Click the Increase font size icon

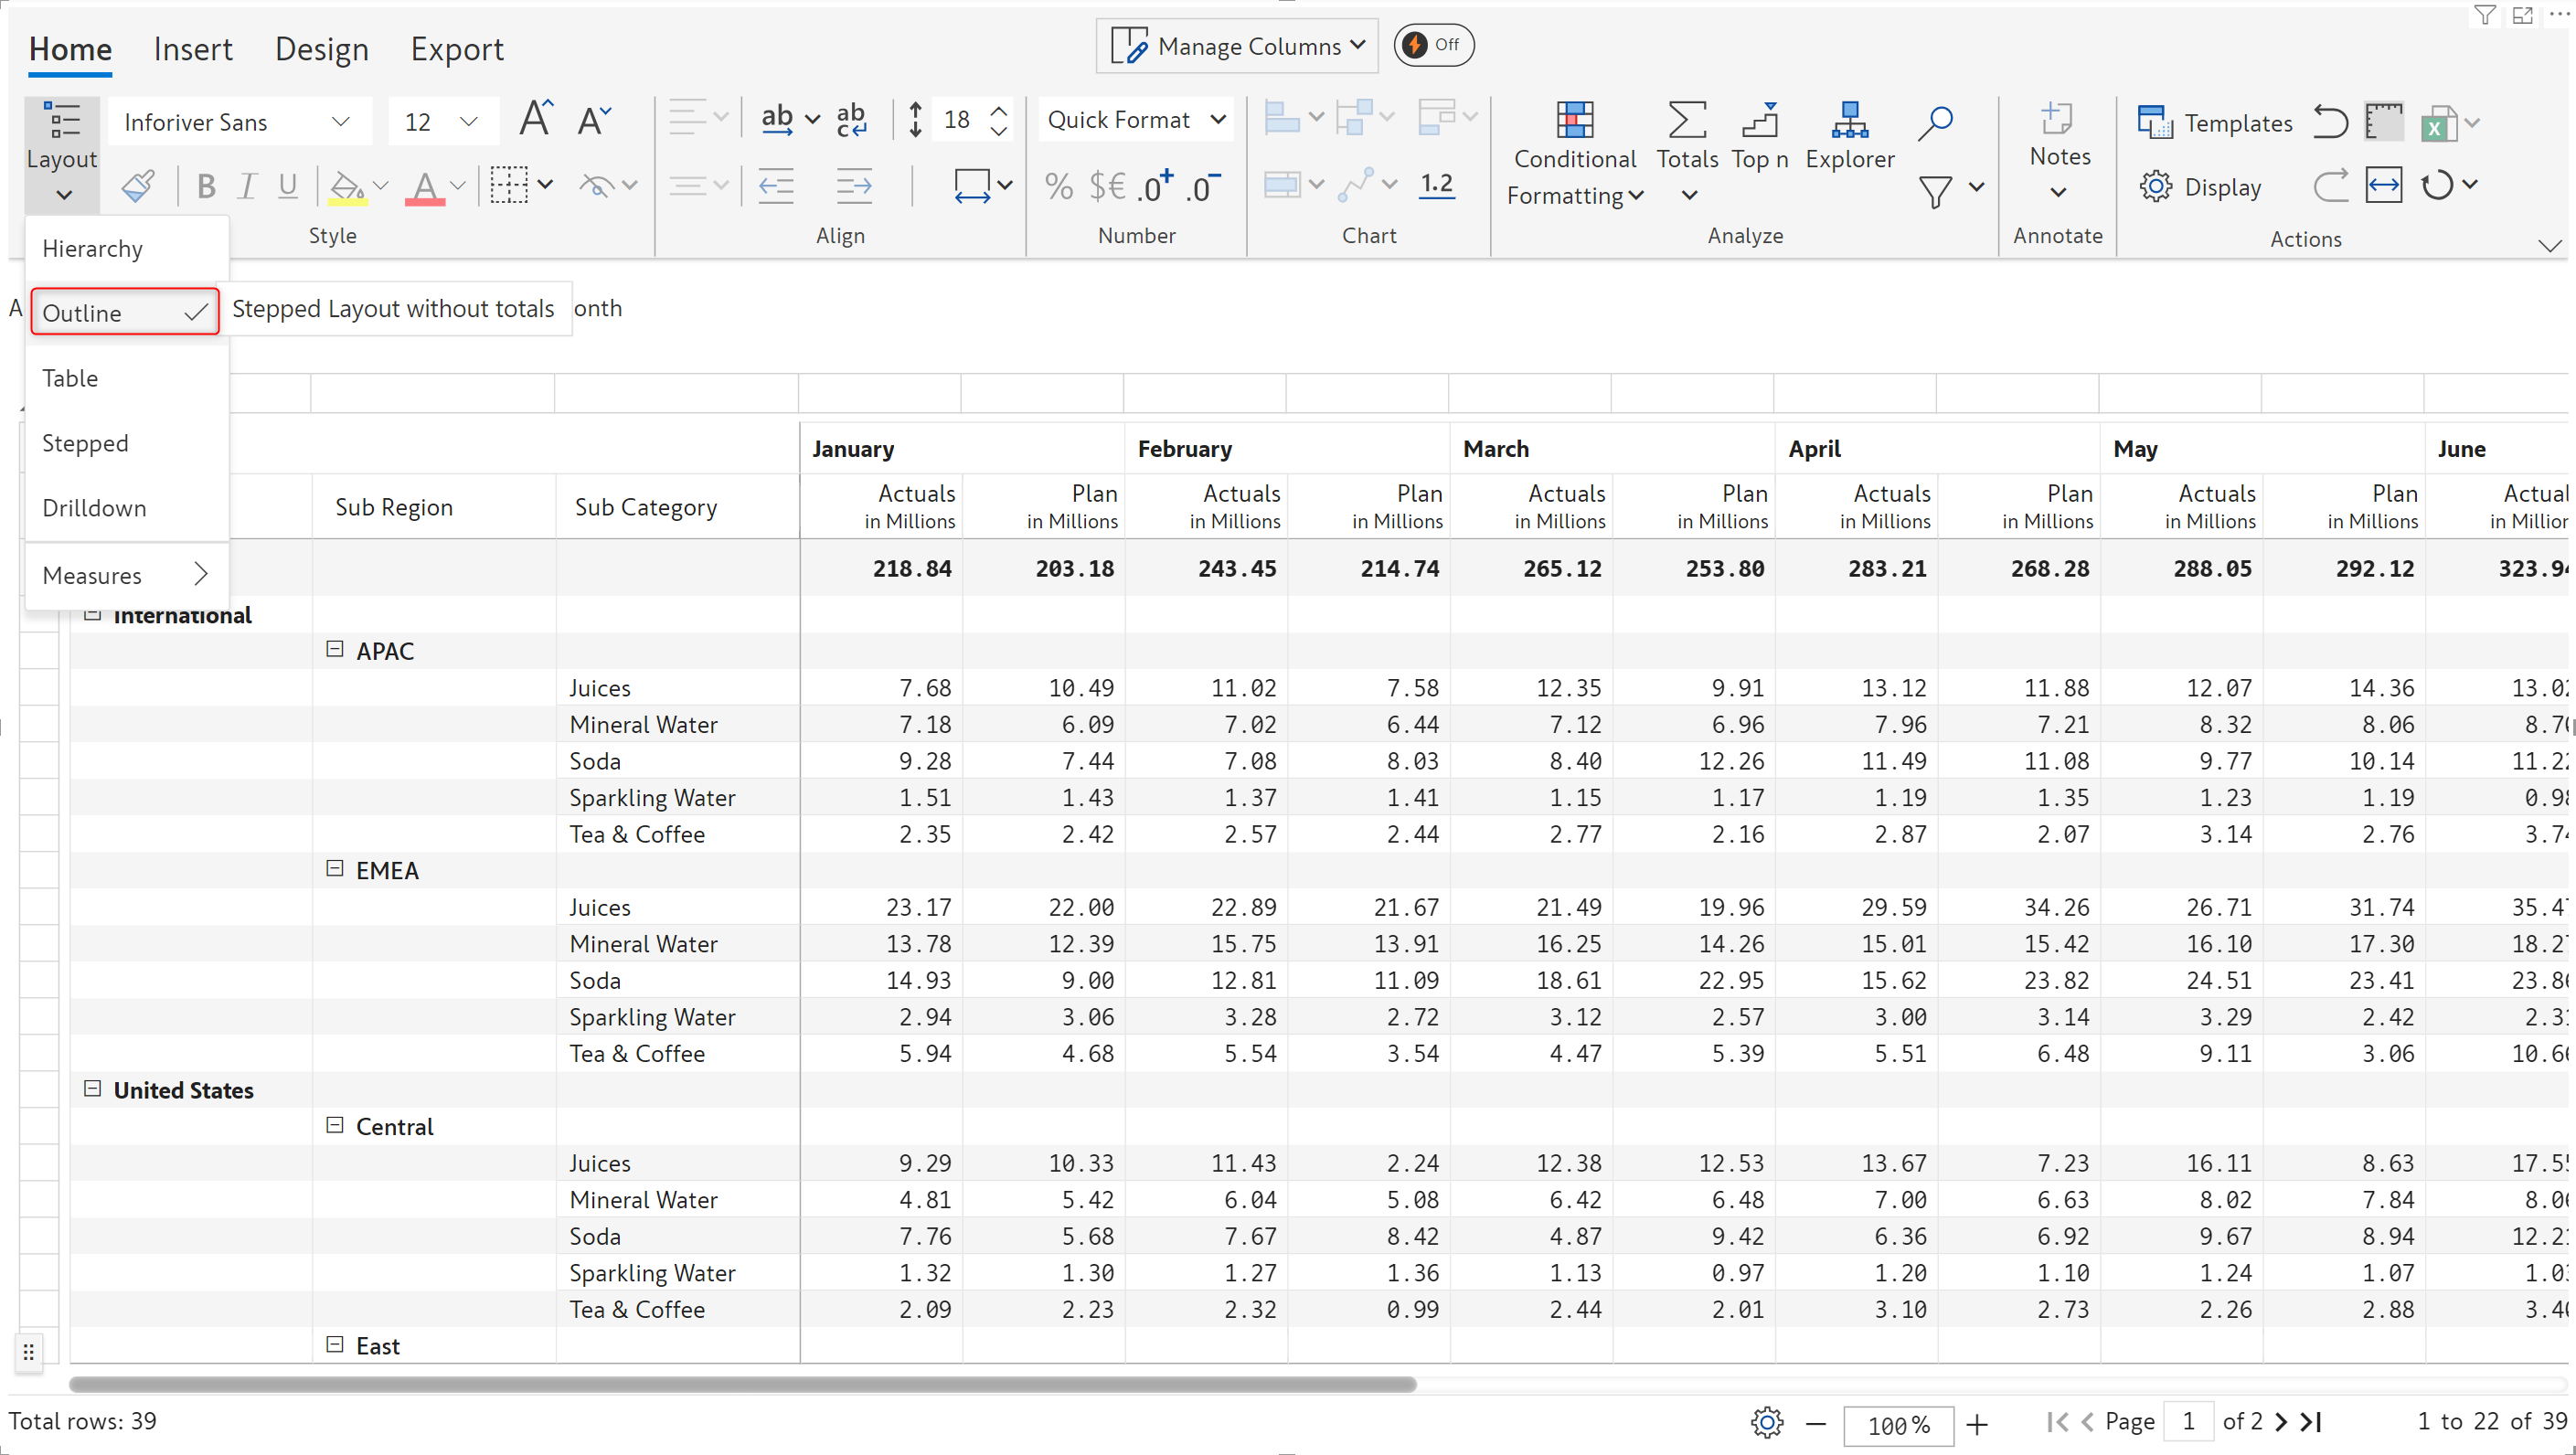(x=535, y=120)
